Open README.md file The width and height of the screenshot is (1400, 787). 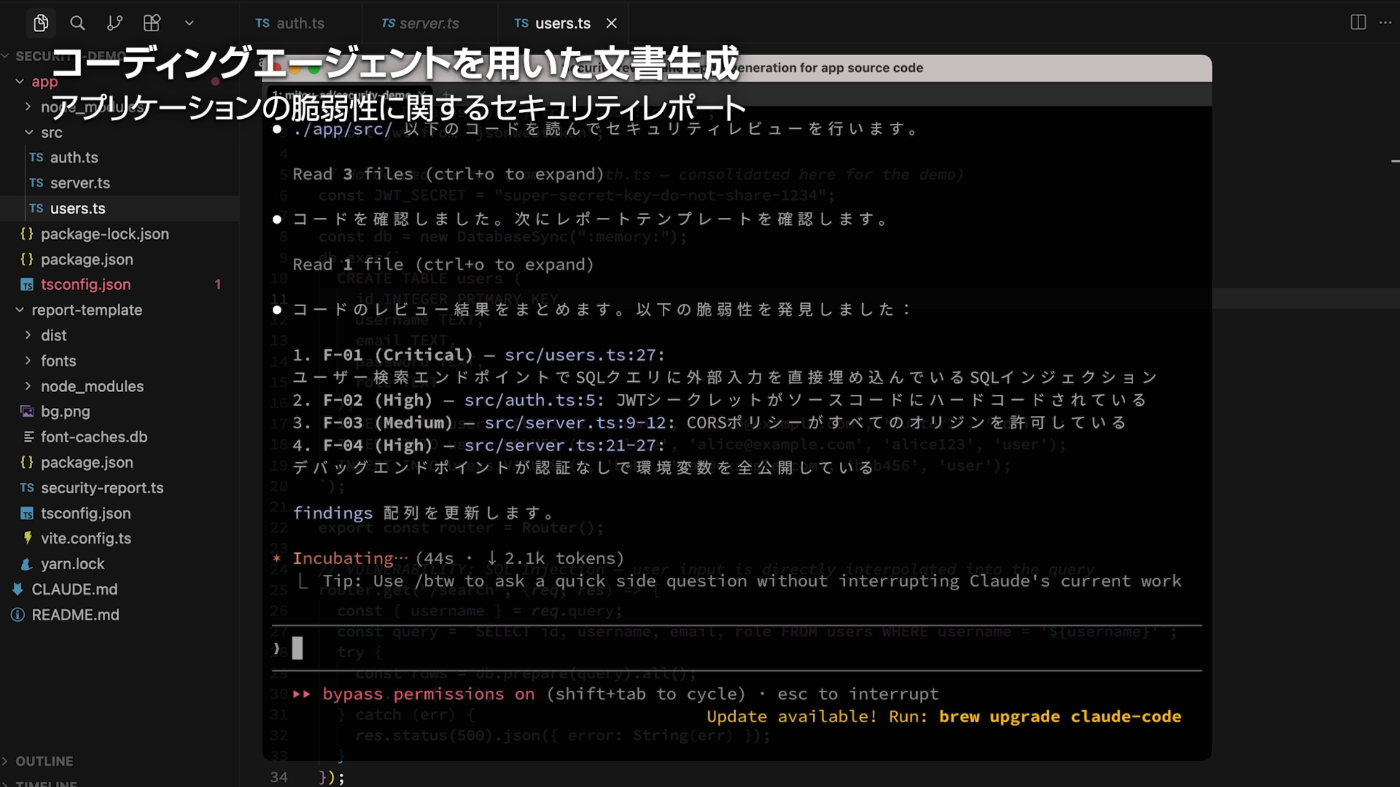coord(75,615)
